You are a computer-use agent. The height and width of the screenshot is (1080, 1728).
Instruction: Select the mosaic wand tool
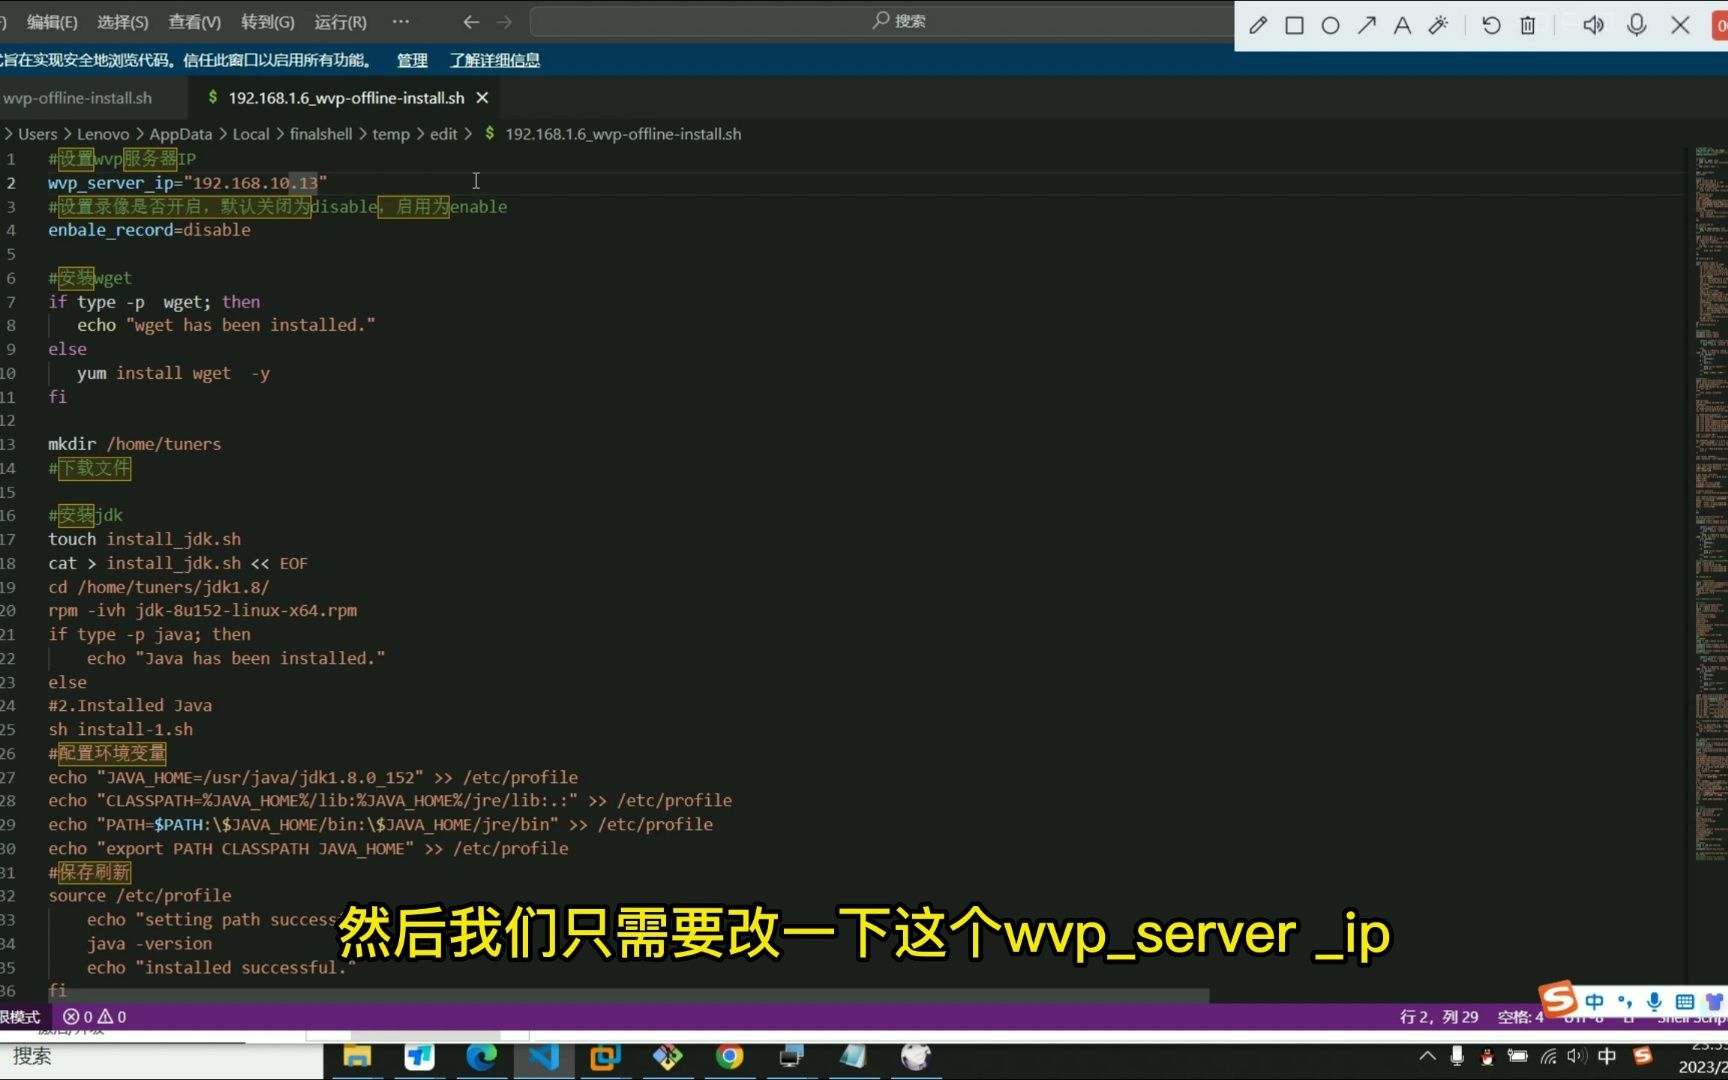pos(1439,25)
